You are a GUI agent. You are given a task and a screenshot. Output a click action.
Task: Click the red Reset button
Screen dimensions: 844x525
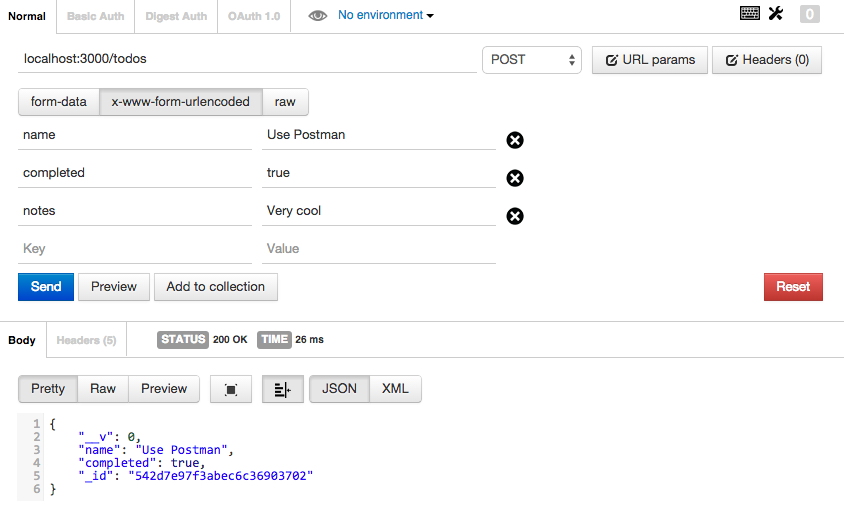pyautogui.click(x=793, y=287)
